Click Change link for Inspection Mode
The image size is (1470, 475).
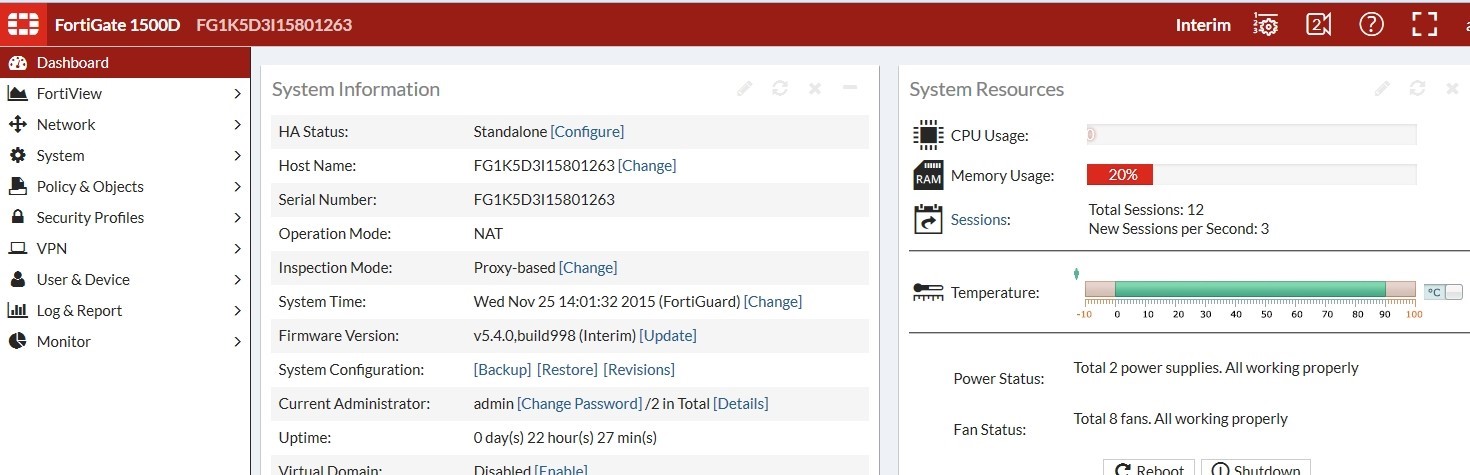588,268
